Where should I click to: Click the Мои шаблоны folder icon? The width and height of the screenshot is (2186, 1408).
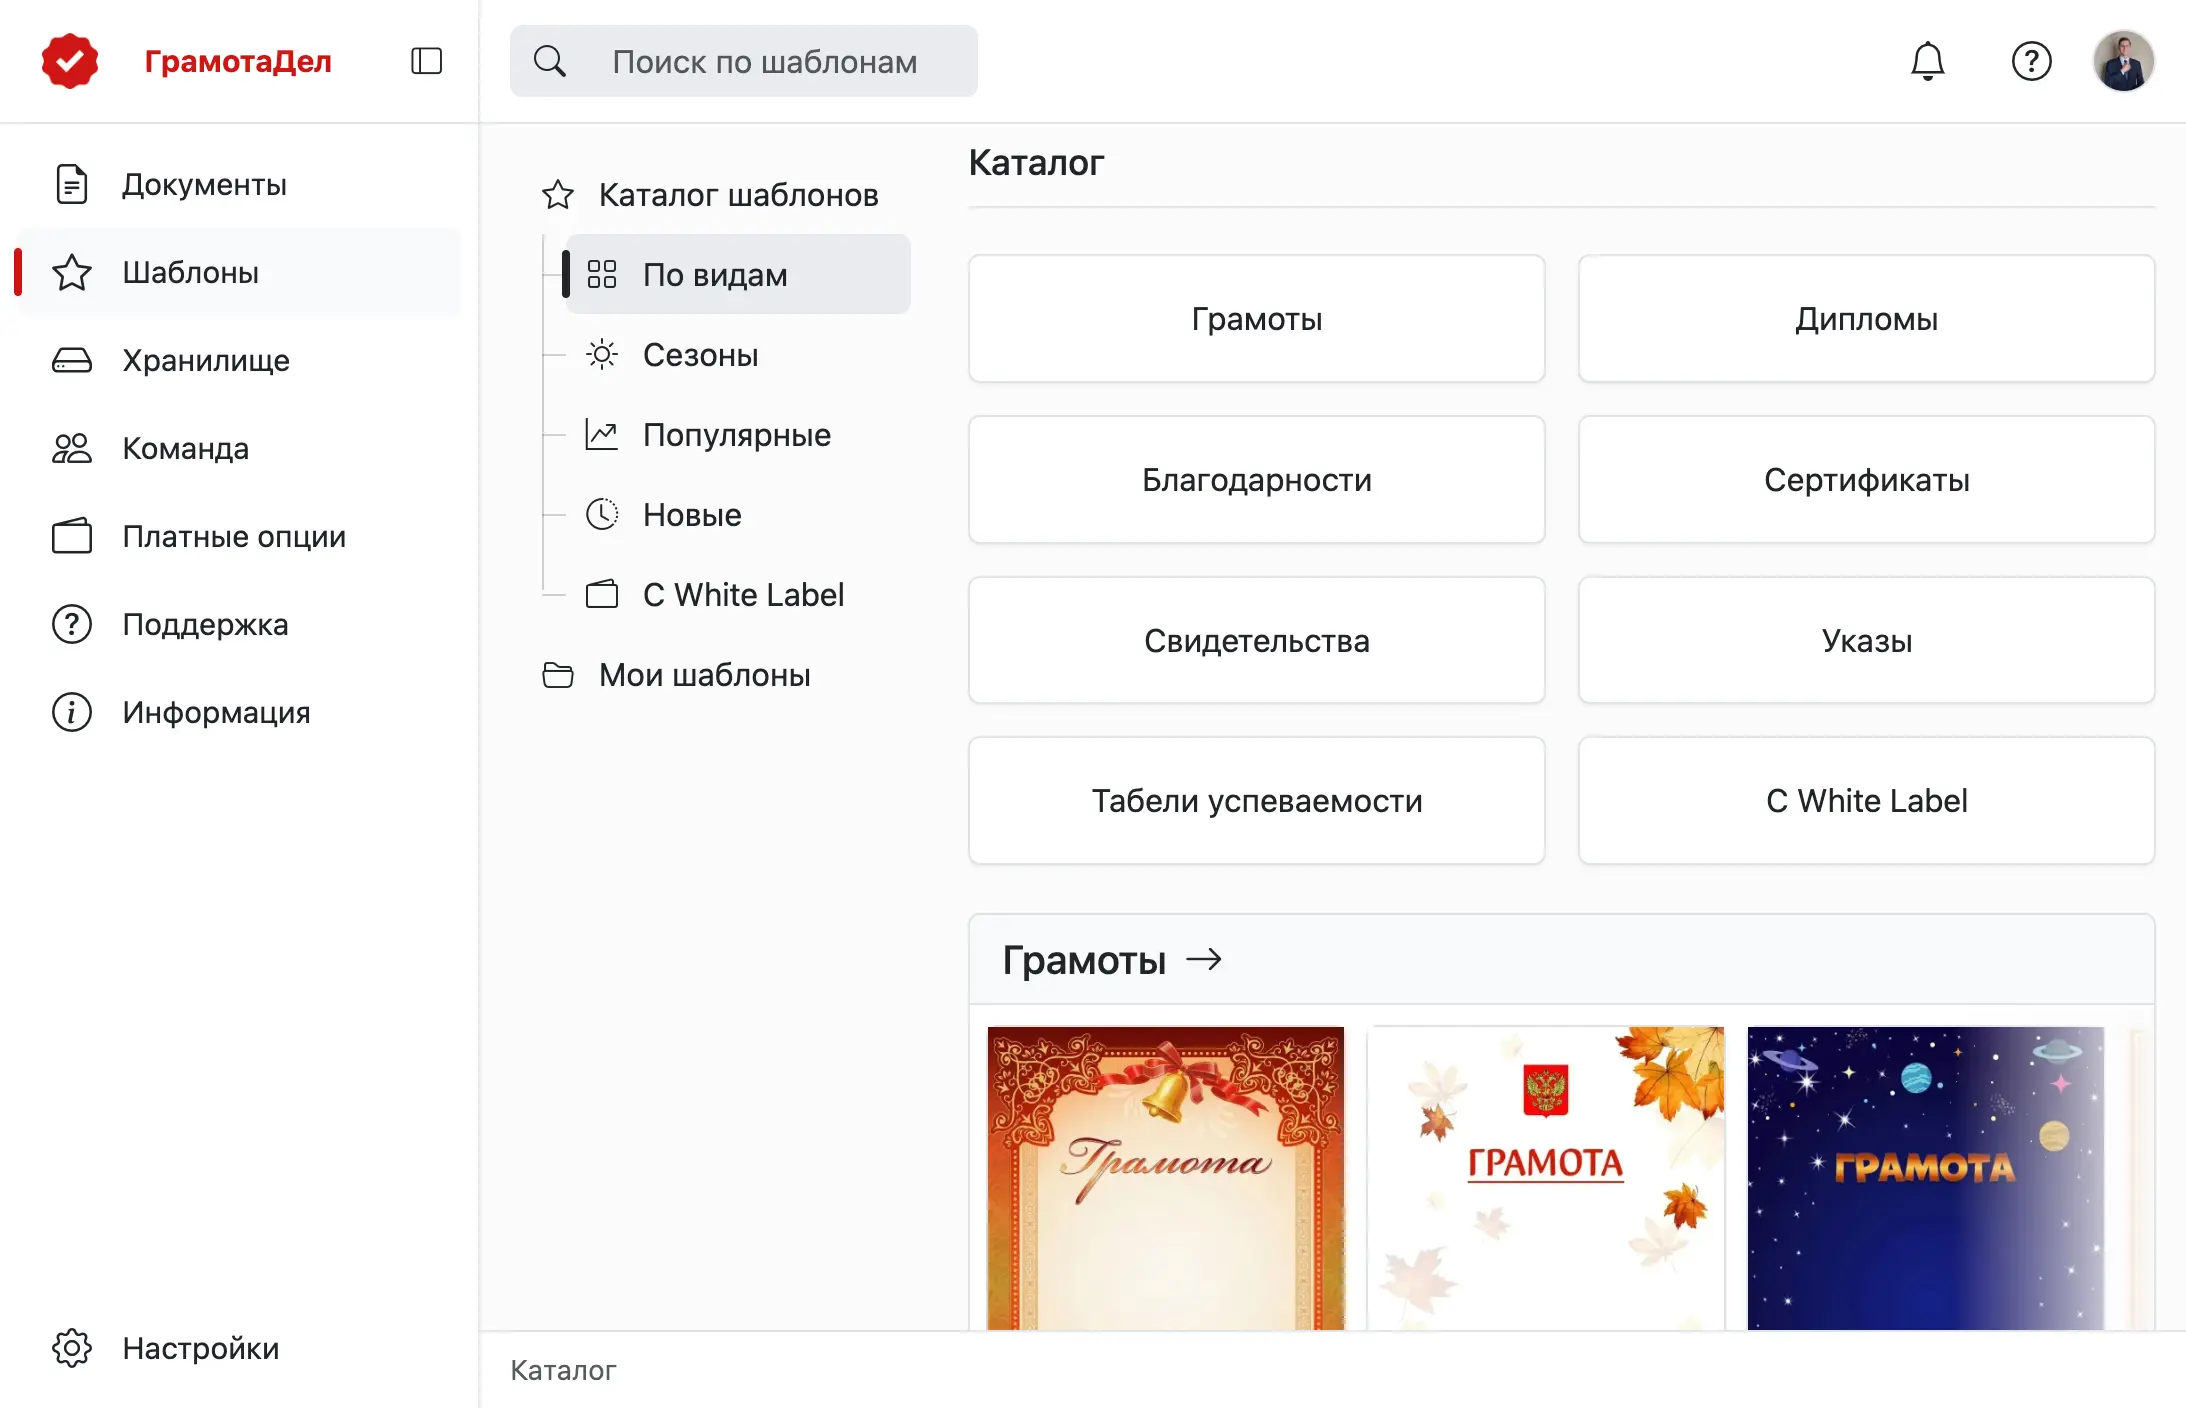tap(558, 675)
